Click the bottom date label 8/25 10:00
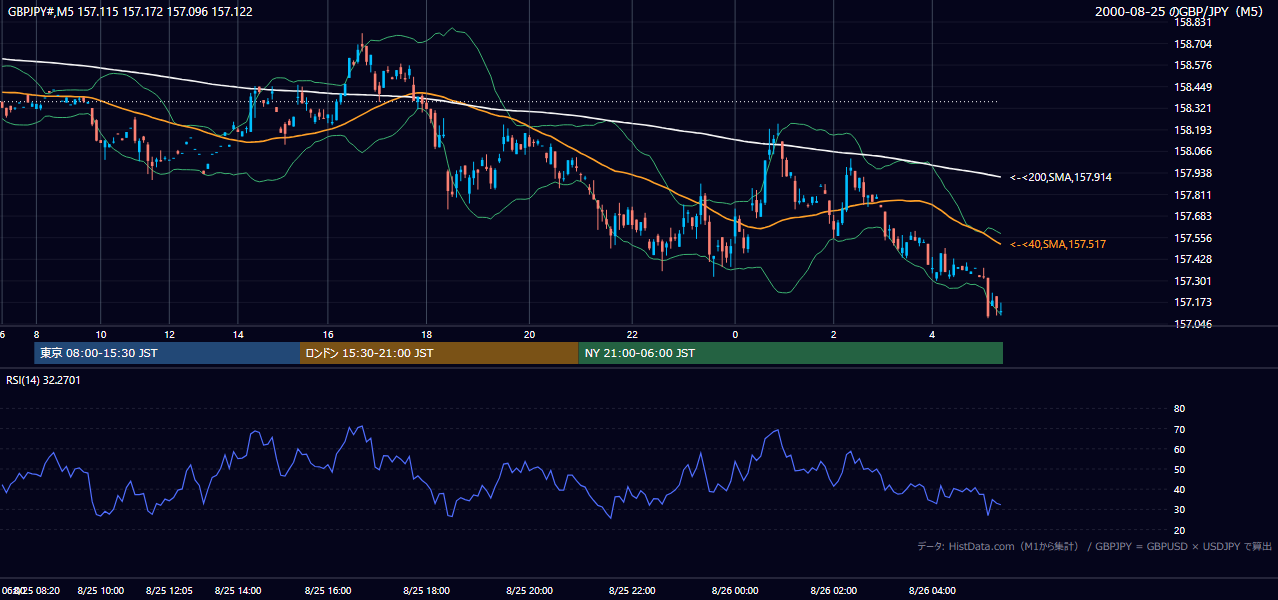This screenshot has height=600, width=1278. coord(100,591)
